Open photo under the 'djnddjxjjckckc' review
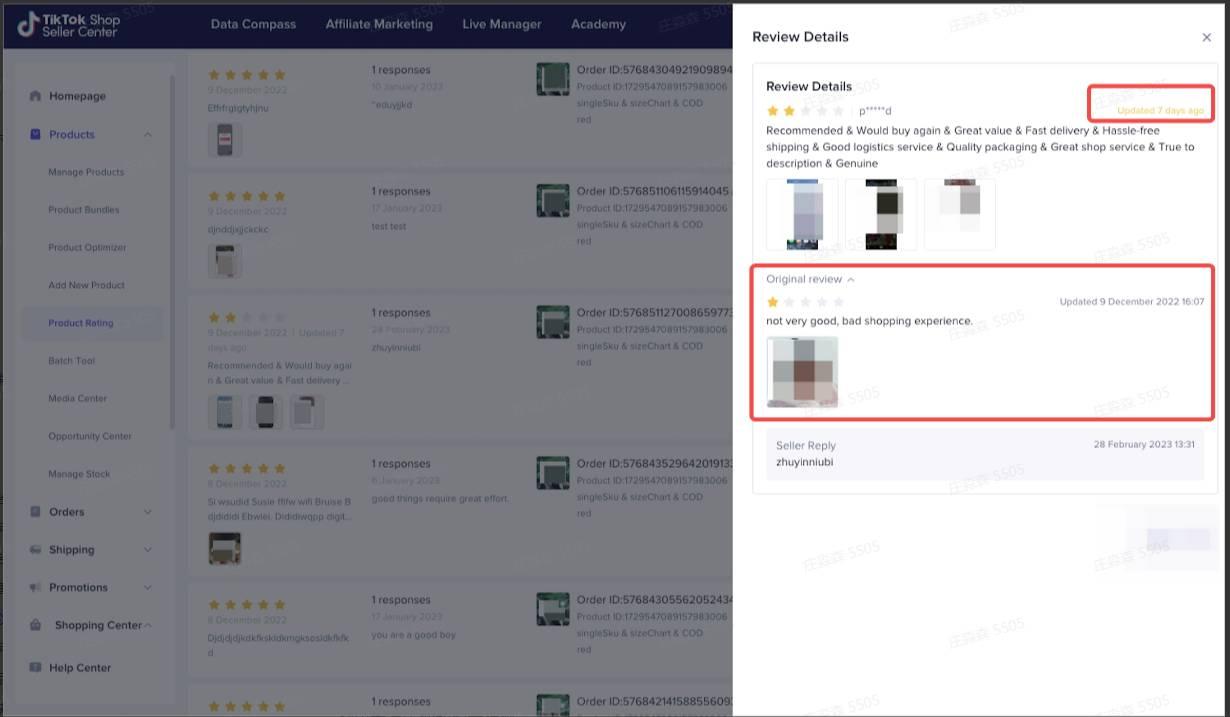This screenshot has height=717, width=1230. click(225, 261)
